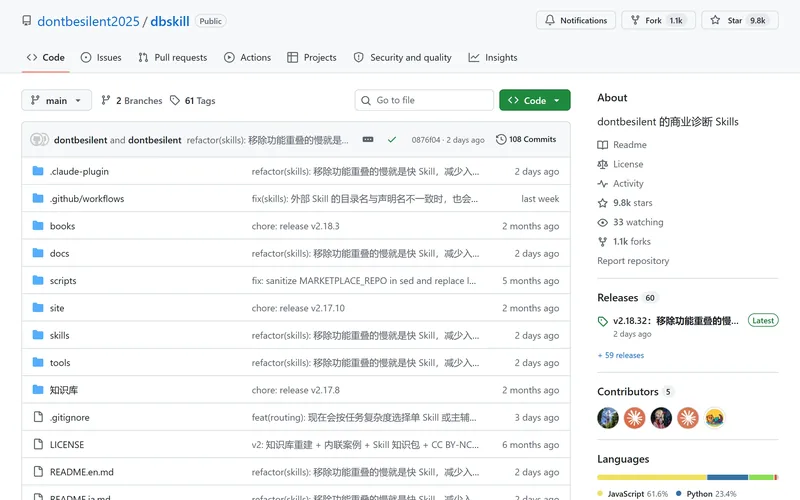Viewport: 800px width, 500px height.
Task: Click the blue Python segment of language bar
Action: [x=728, y=478]
